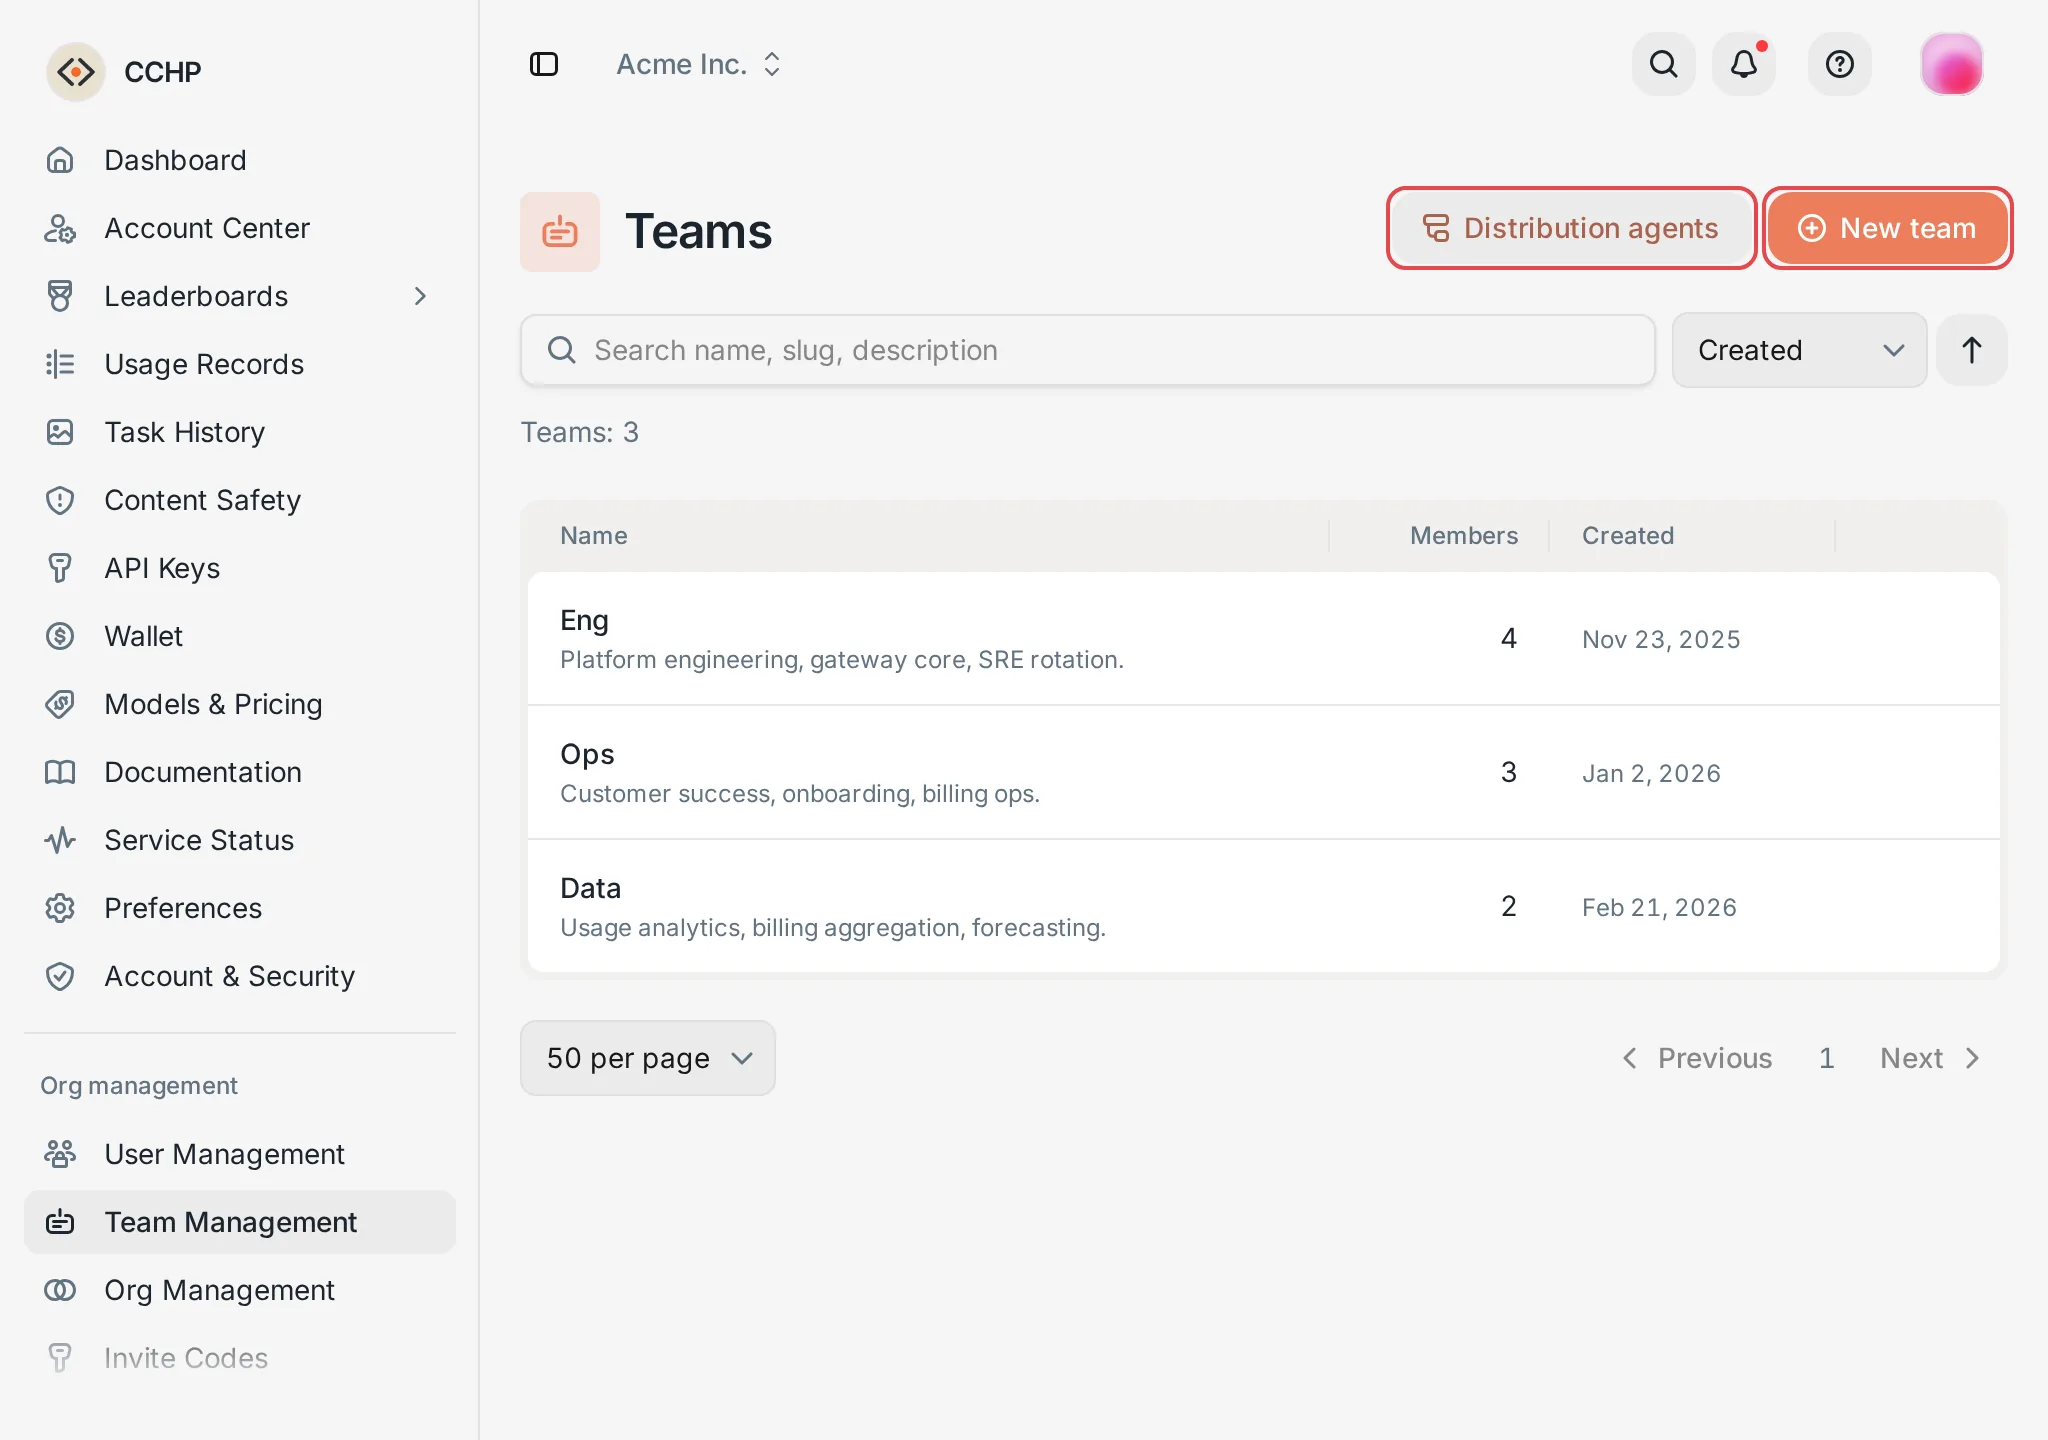The image size is (2048, 1440).
Task: Click the Models & Pricing tag icon
Action: (60, 704)
